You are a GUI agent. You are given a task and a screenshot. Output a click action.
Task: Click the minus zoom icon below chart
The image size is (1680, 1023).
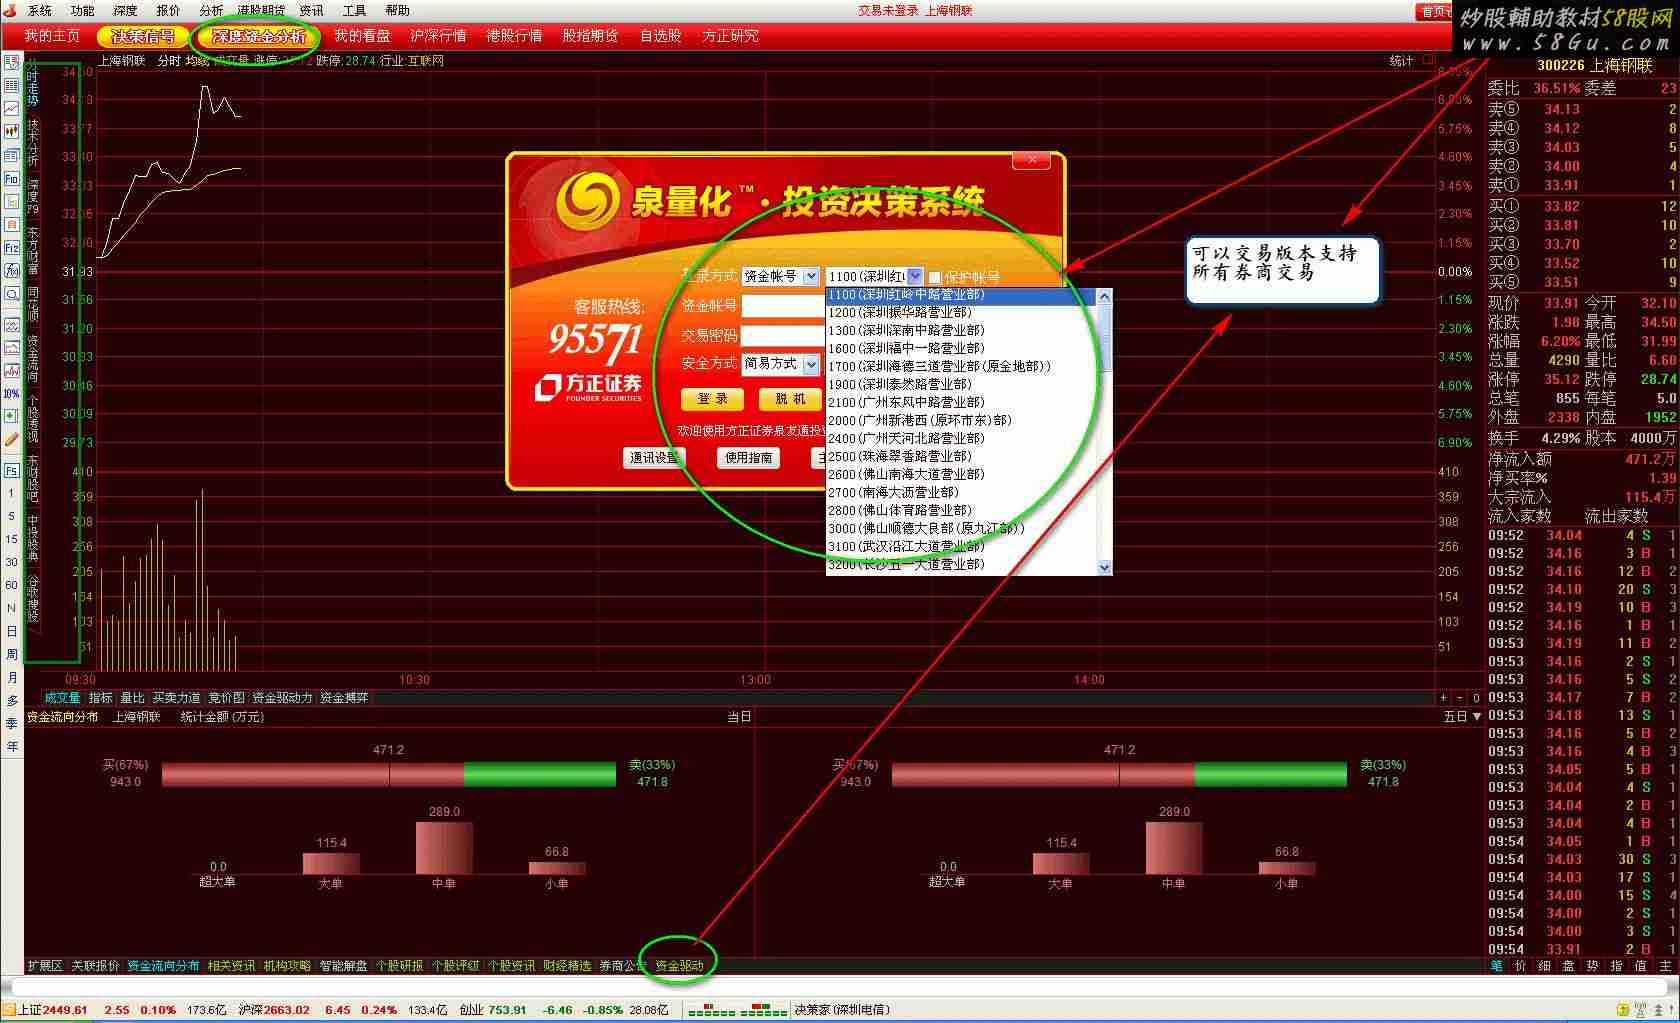[1459, 698]
